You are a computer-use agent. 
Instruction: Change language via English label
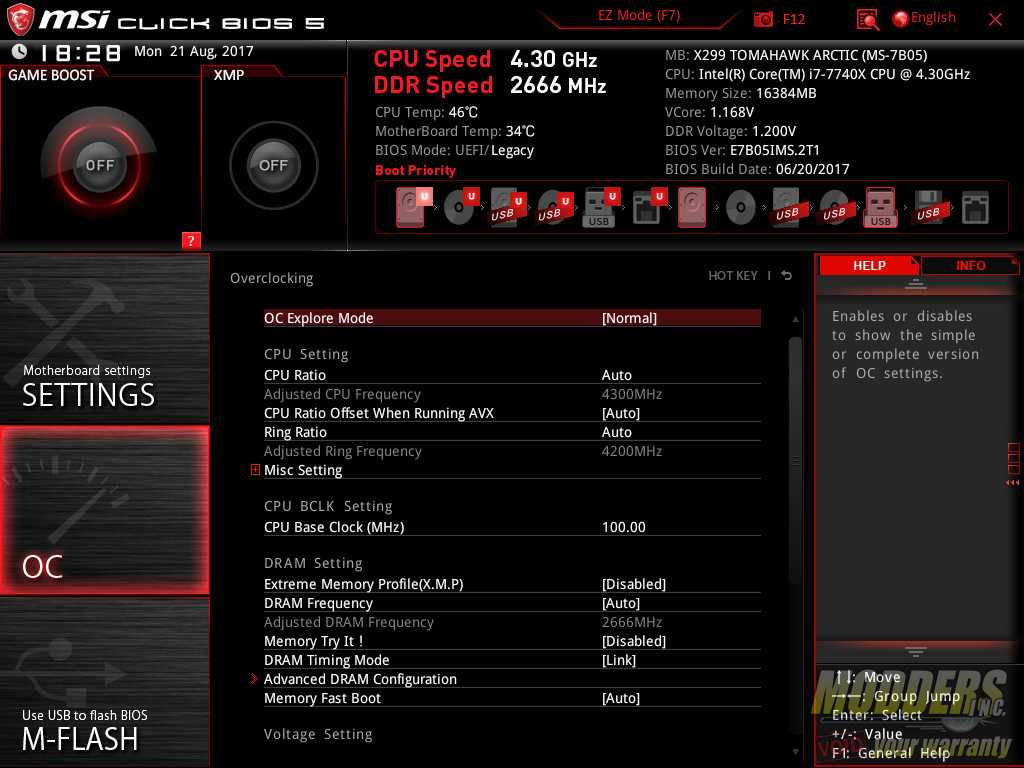pos(933,18)
